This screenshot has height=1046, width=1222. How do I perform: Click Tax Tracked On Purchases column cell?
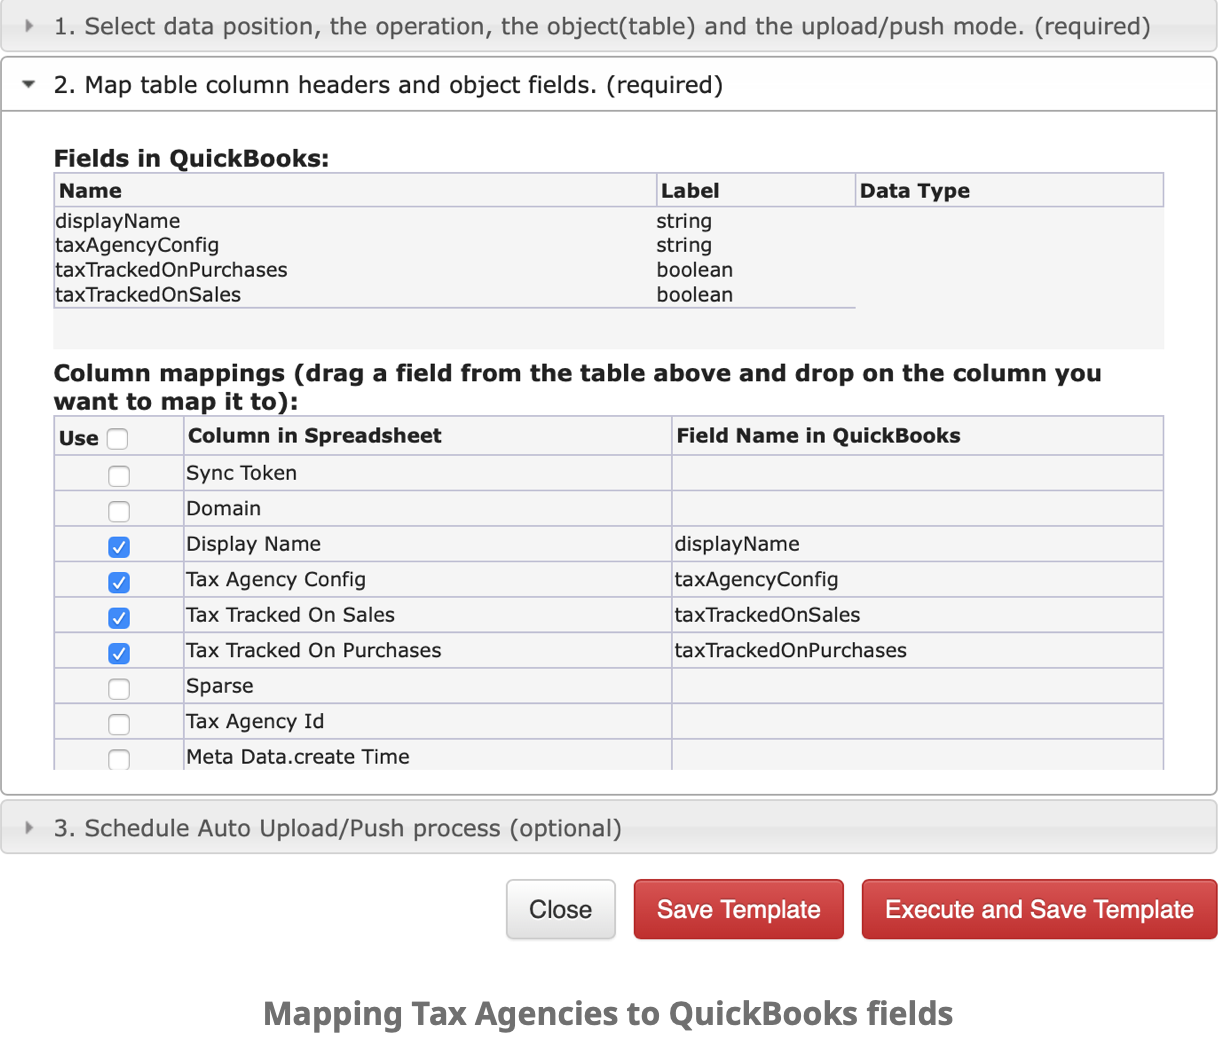click(x=428, y=651)
